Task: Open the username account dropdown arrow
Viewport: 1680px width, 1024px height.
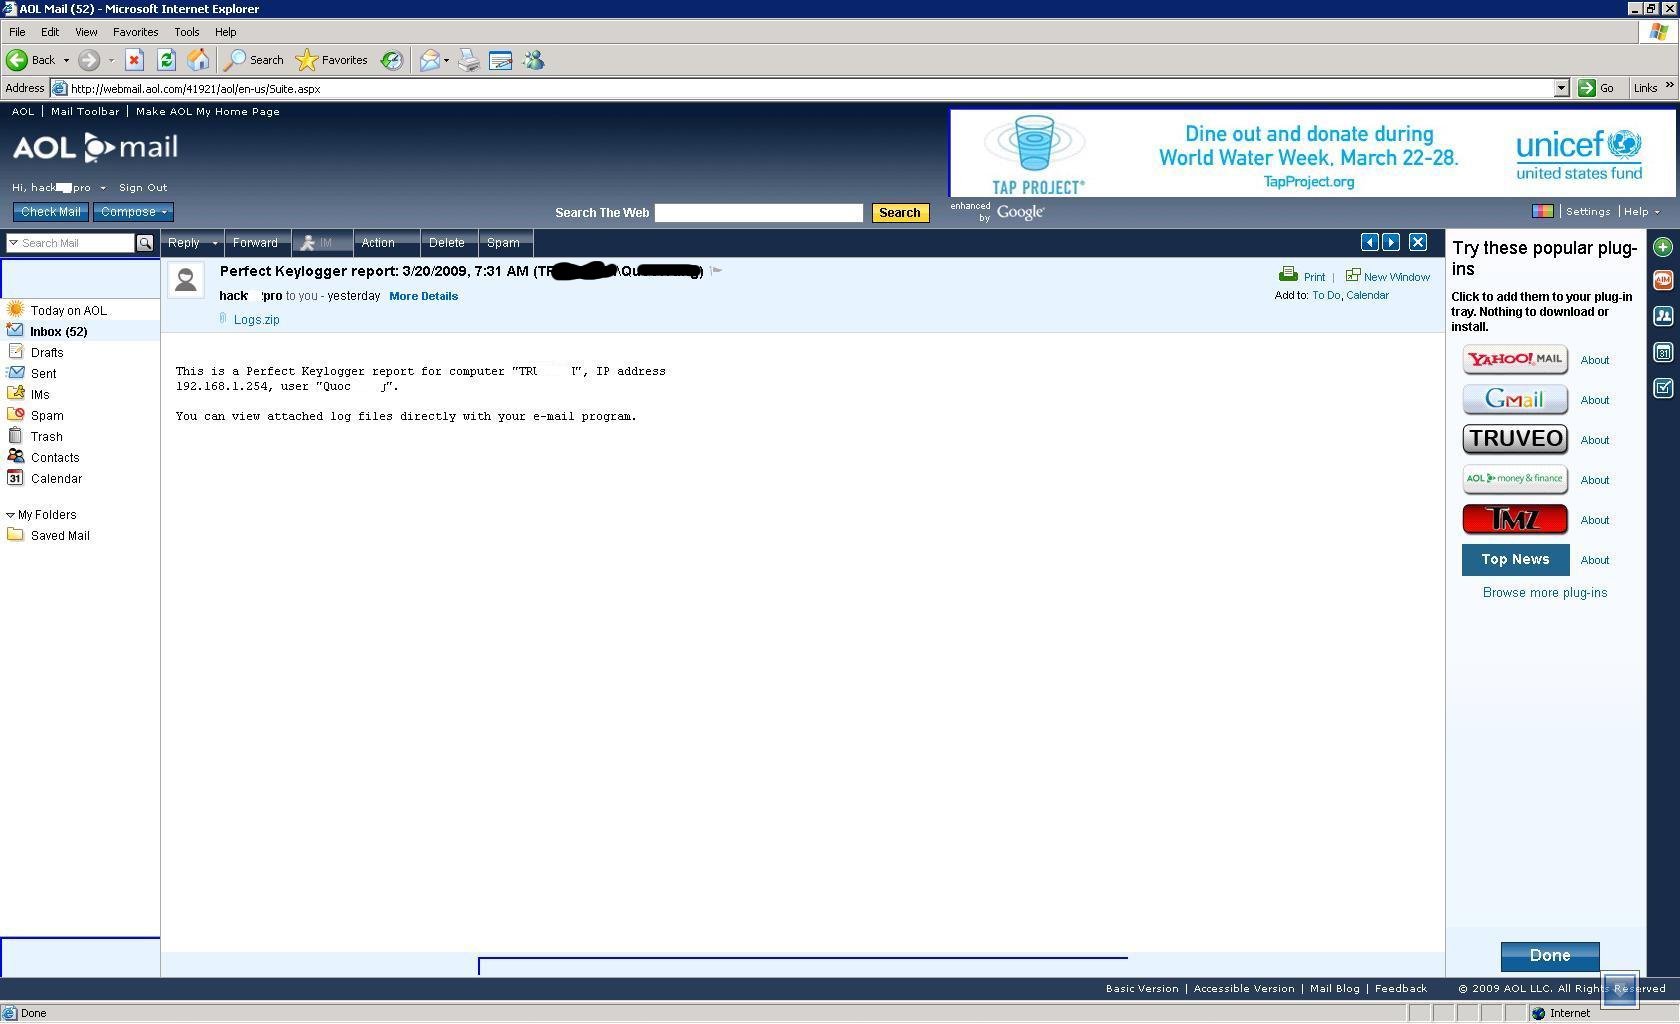Action: click(x=103, y=188)
